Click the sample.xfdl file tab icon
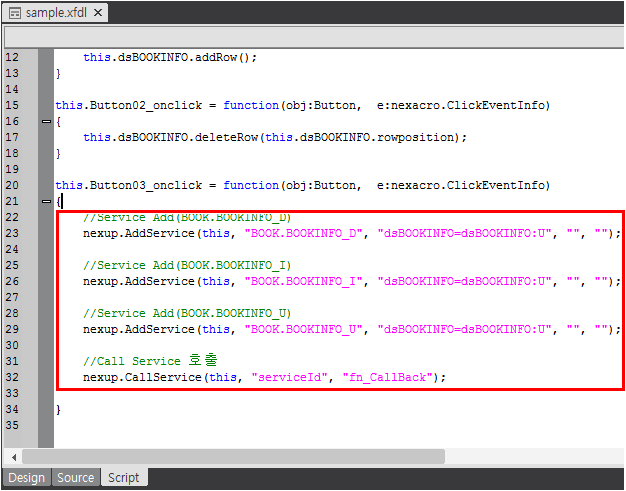The width and height of the screenshot is (626, 491). point(15,13)
